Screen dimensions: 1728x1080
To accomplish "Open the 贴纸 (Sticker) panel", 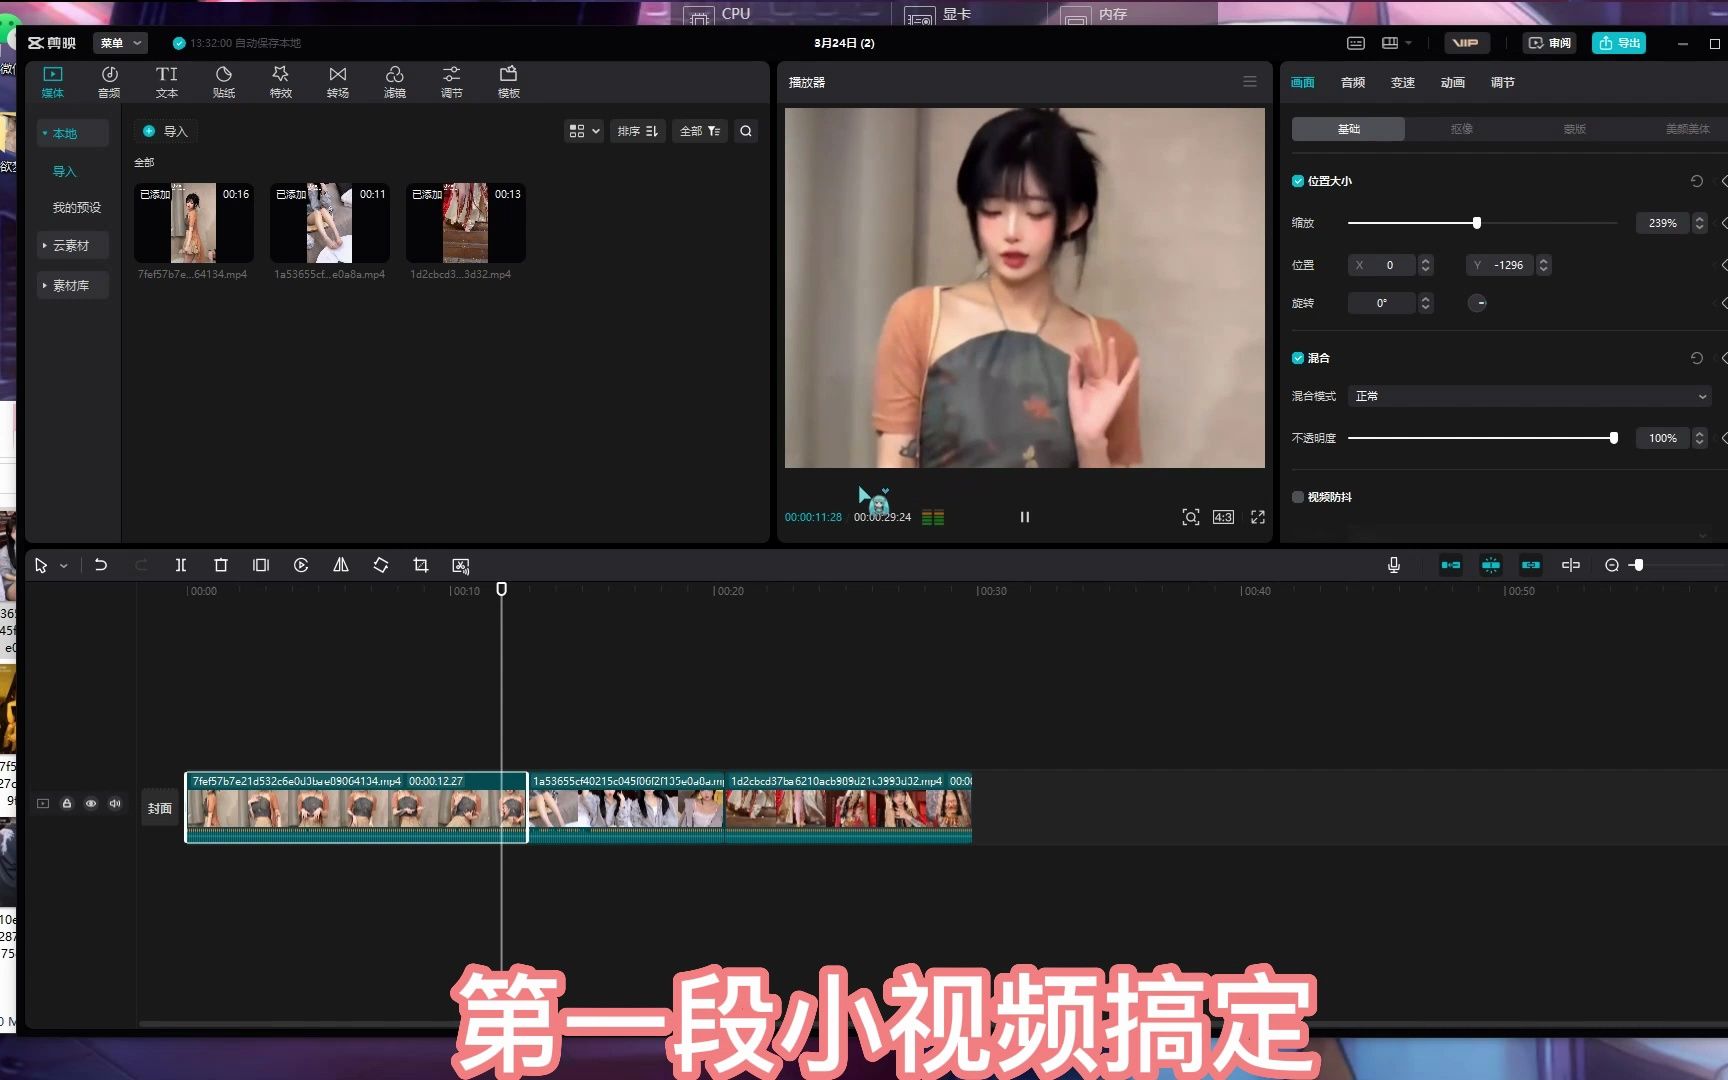I will click(223, 80).
